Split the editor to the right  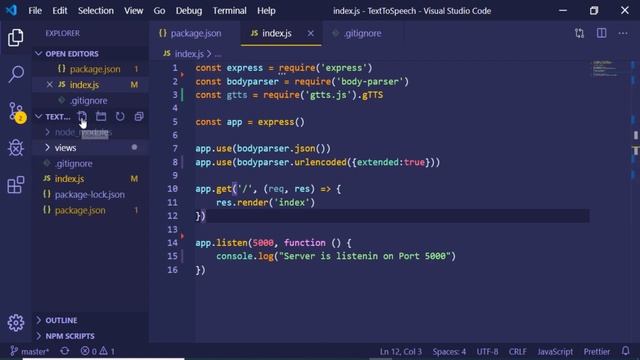pyautogui.click(x=601, y=33)
